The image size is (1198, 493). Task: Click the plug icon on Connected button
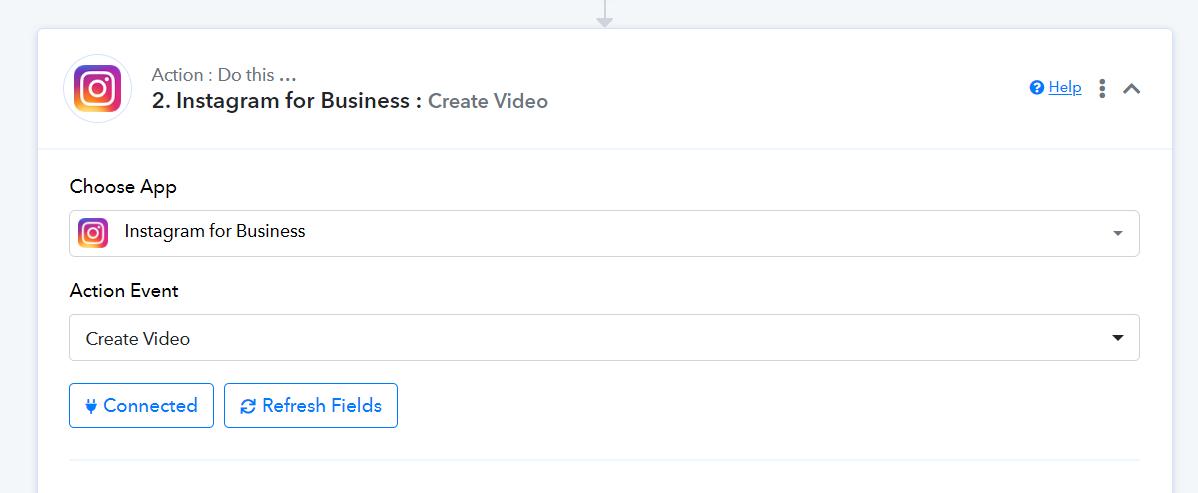click(x=92, y=406)
